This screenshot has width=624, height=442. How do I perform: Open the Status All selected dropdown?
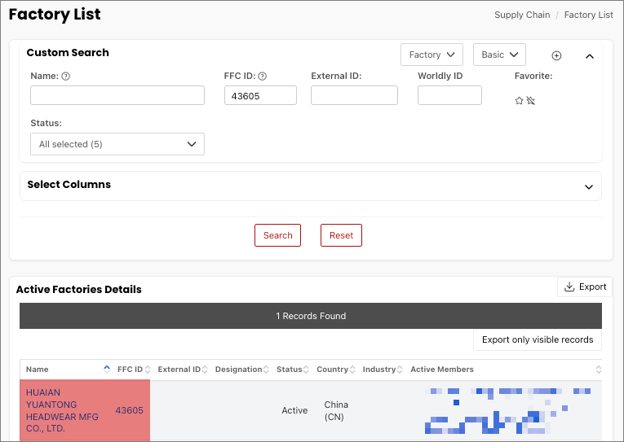[117, 144]
